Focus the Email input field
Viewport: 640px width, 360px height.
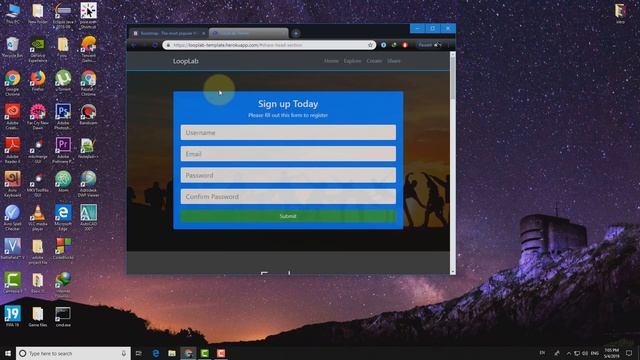288,154
